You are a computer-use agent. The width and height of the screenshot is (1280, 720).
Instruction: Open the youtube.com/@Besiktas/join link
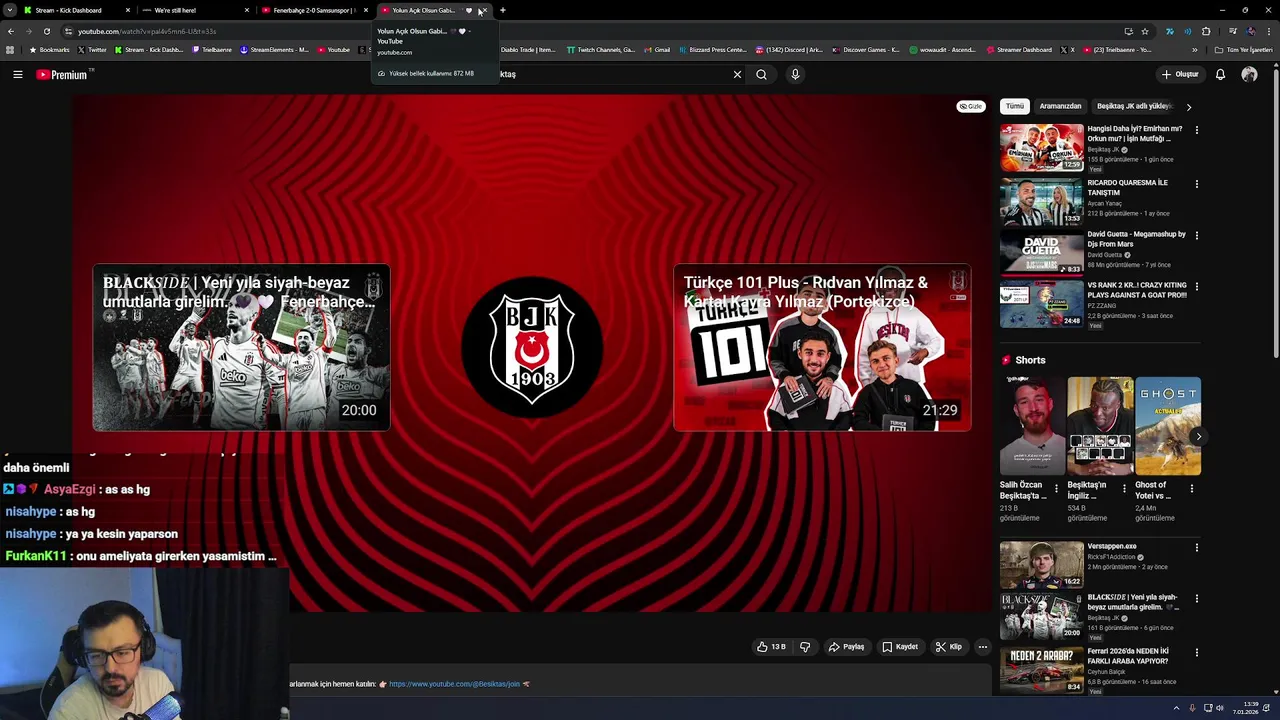(454, 684)
